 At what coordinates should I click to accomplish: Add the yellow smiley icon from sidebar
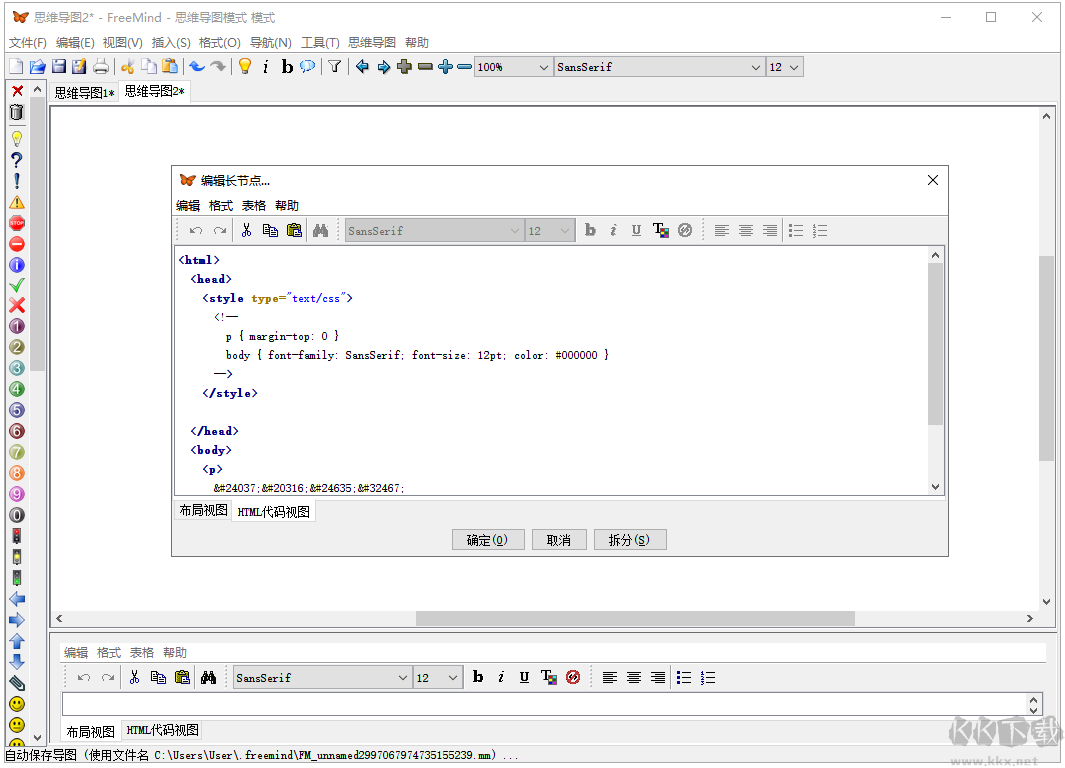[x=17, y=704]
